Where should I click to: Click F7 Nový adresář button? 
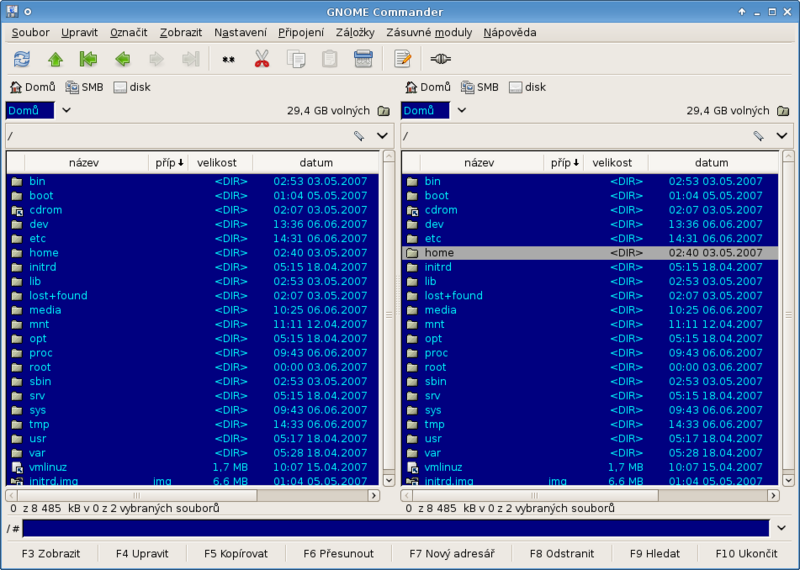click(x=452, y=554)
